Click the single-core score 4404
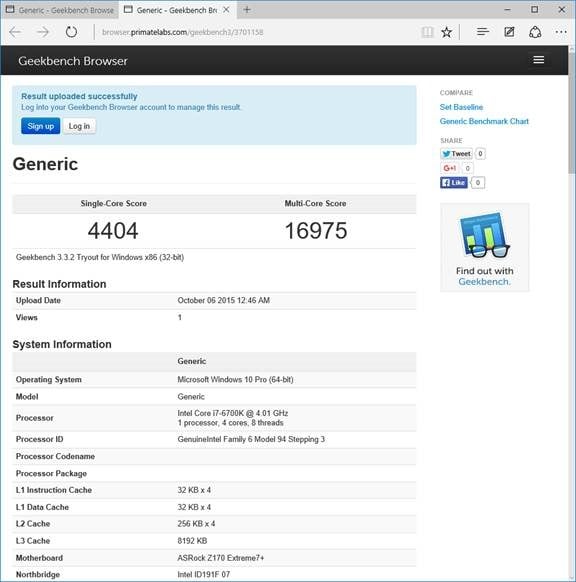 [x=113, y=230]
